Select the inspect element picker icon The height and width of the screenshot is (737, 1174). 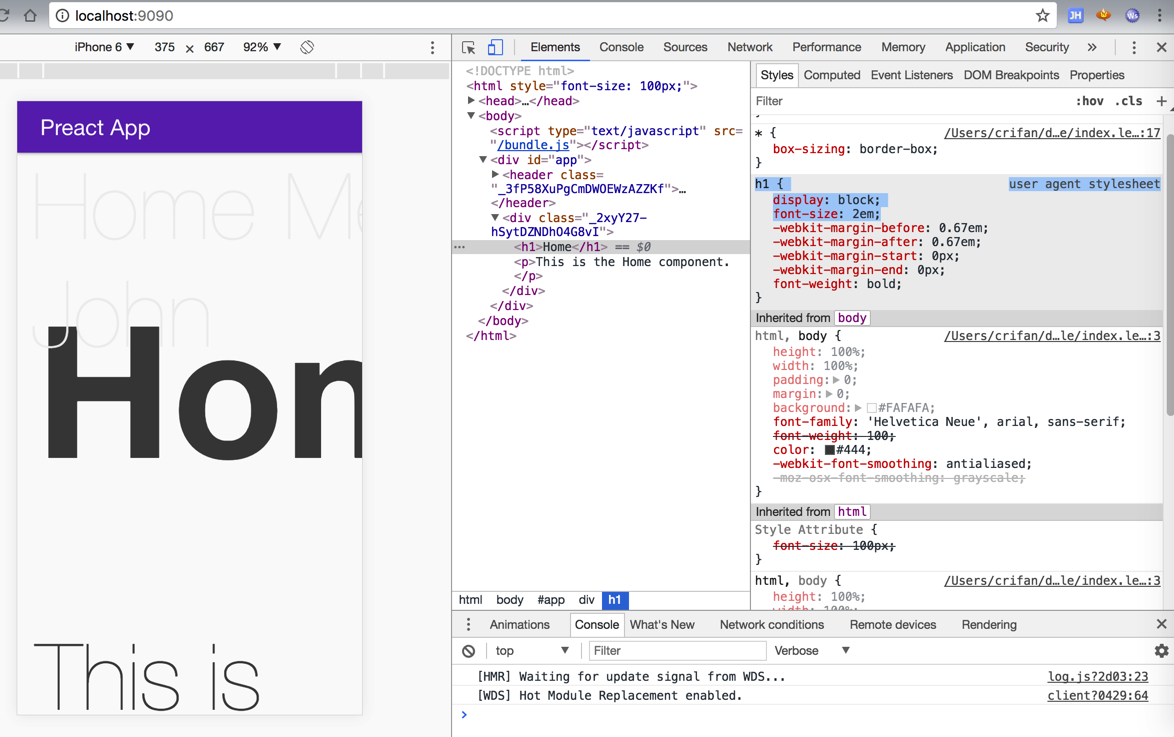(469, 47)
